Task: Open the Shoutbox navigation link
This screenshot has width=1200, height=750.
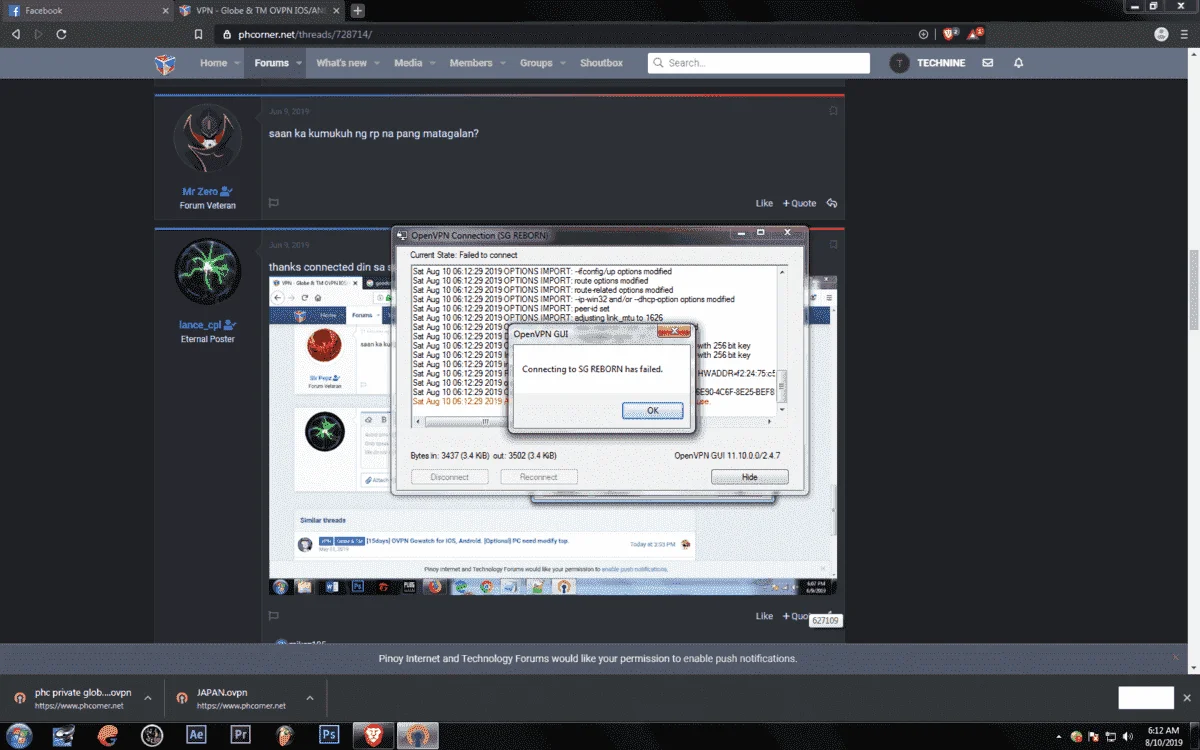Action: (x=601, y=63)
